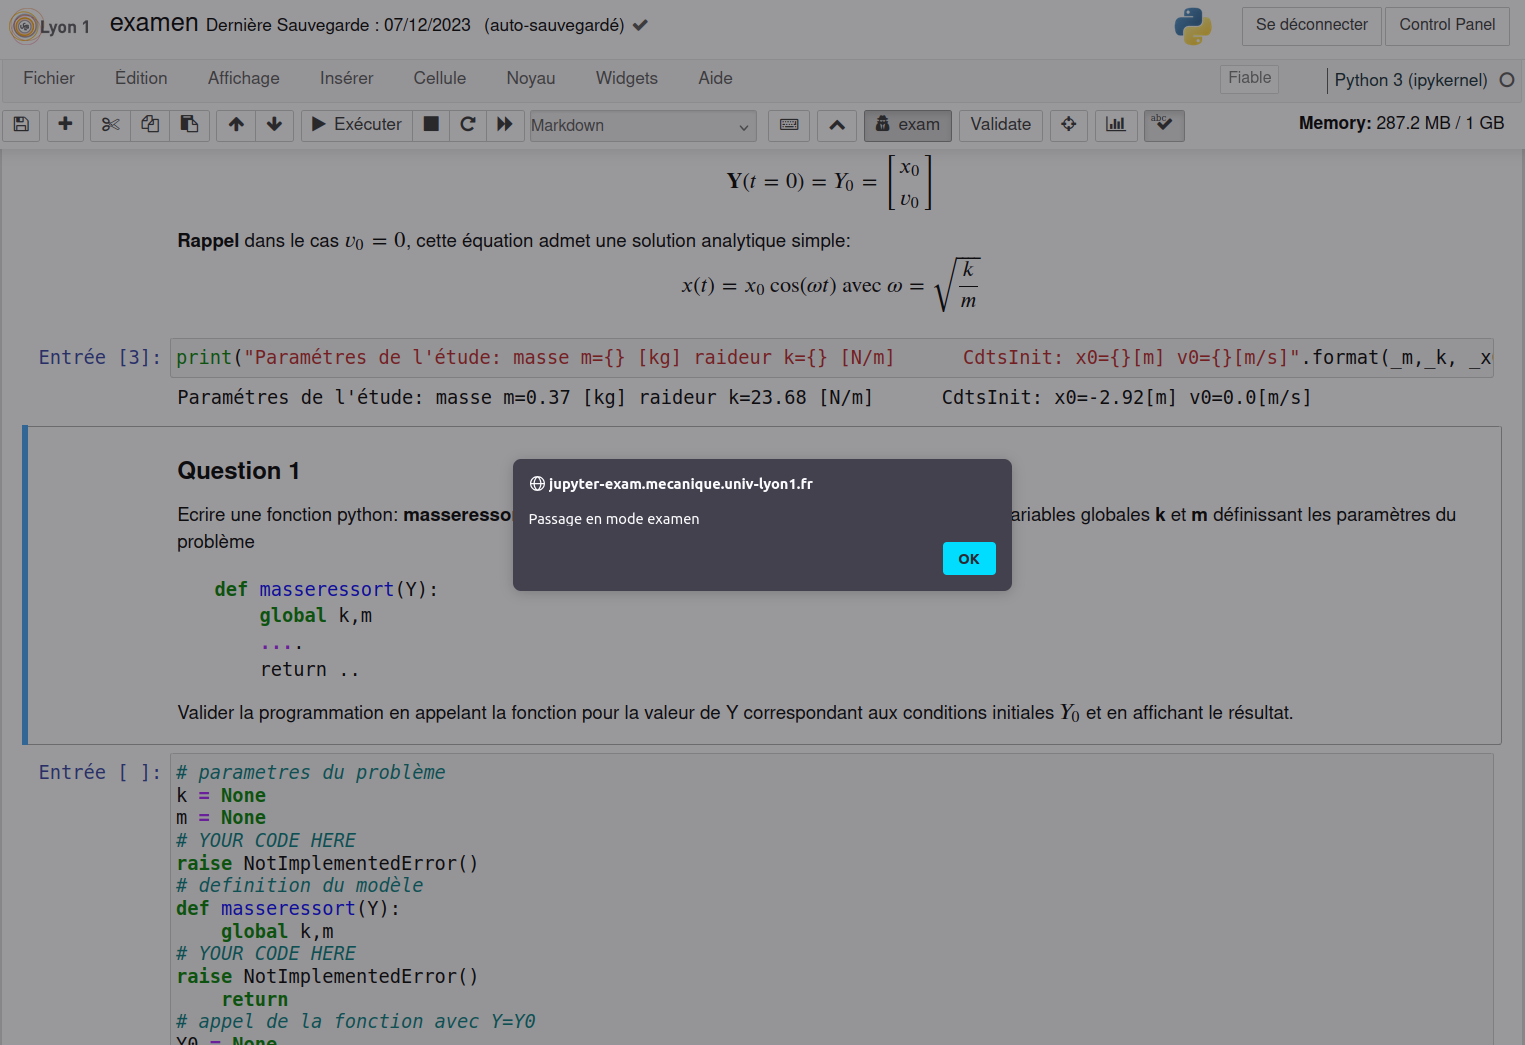Copy selected cells icon

click(150, 125)
